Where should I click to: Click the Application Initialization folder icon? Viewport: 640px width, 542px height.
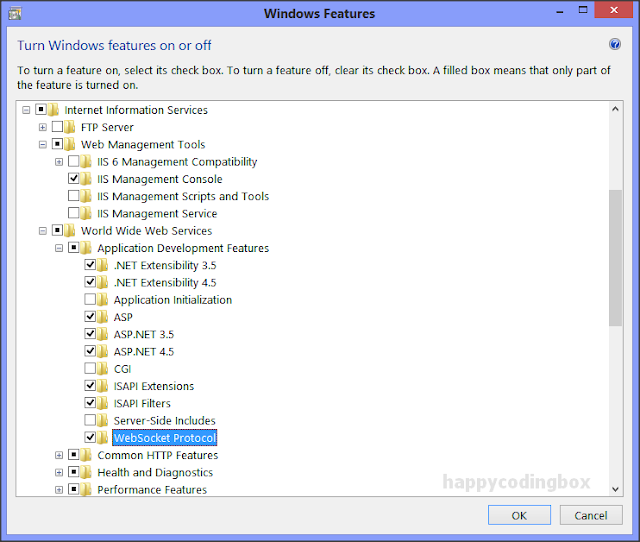pos(102,300)
